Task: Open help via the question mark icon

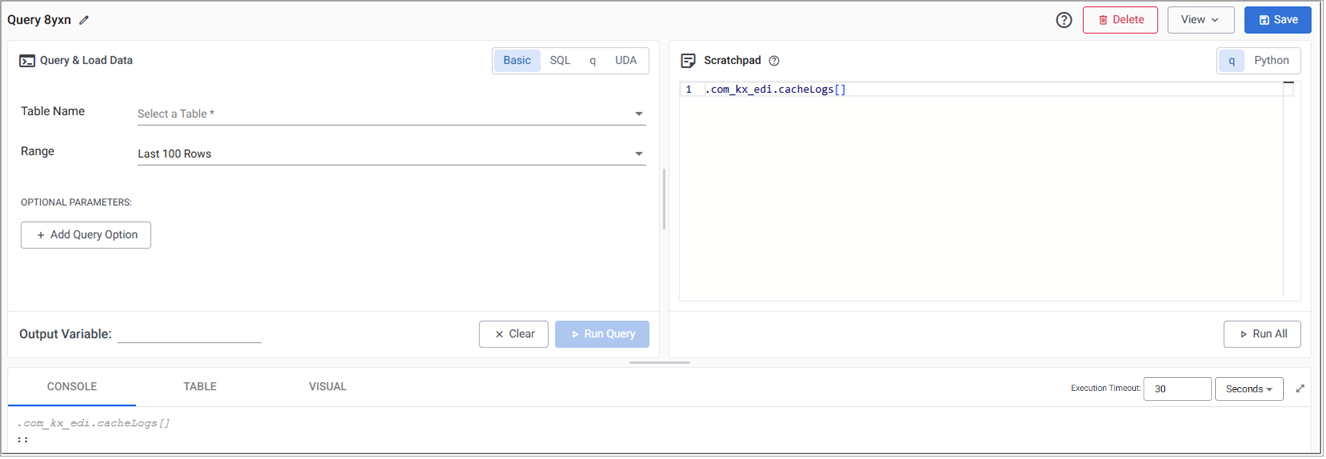Action: click(x=1064, y=20)
